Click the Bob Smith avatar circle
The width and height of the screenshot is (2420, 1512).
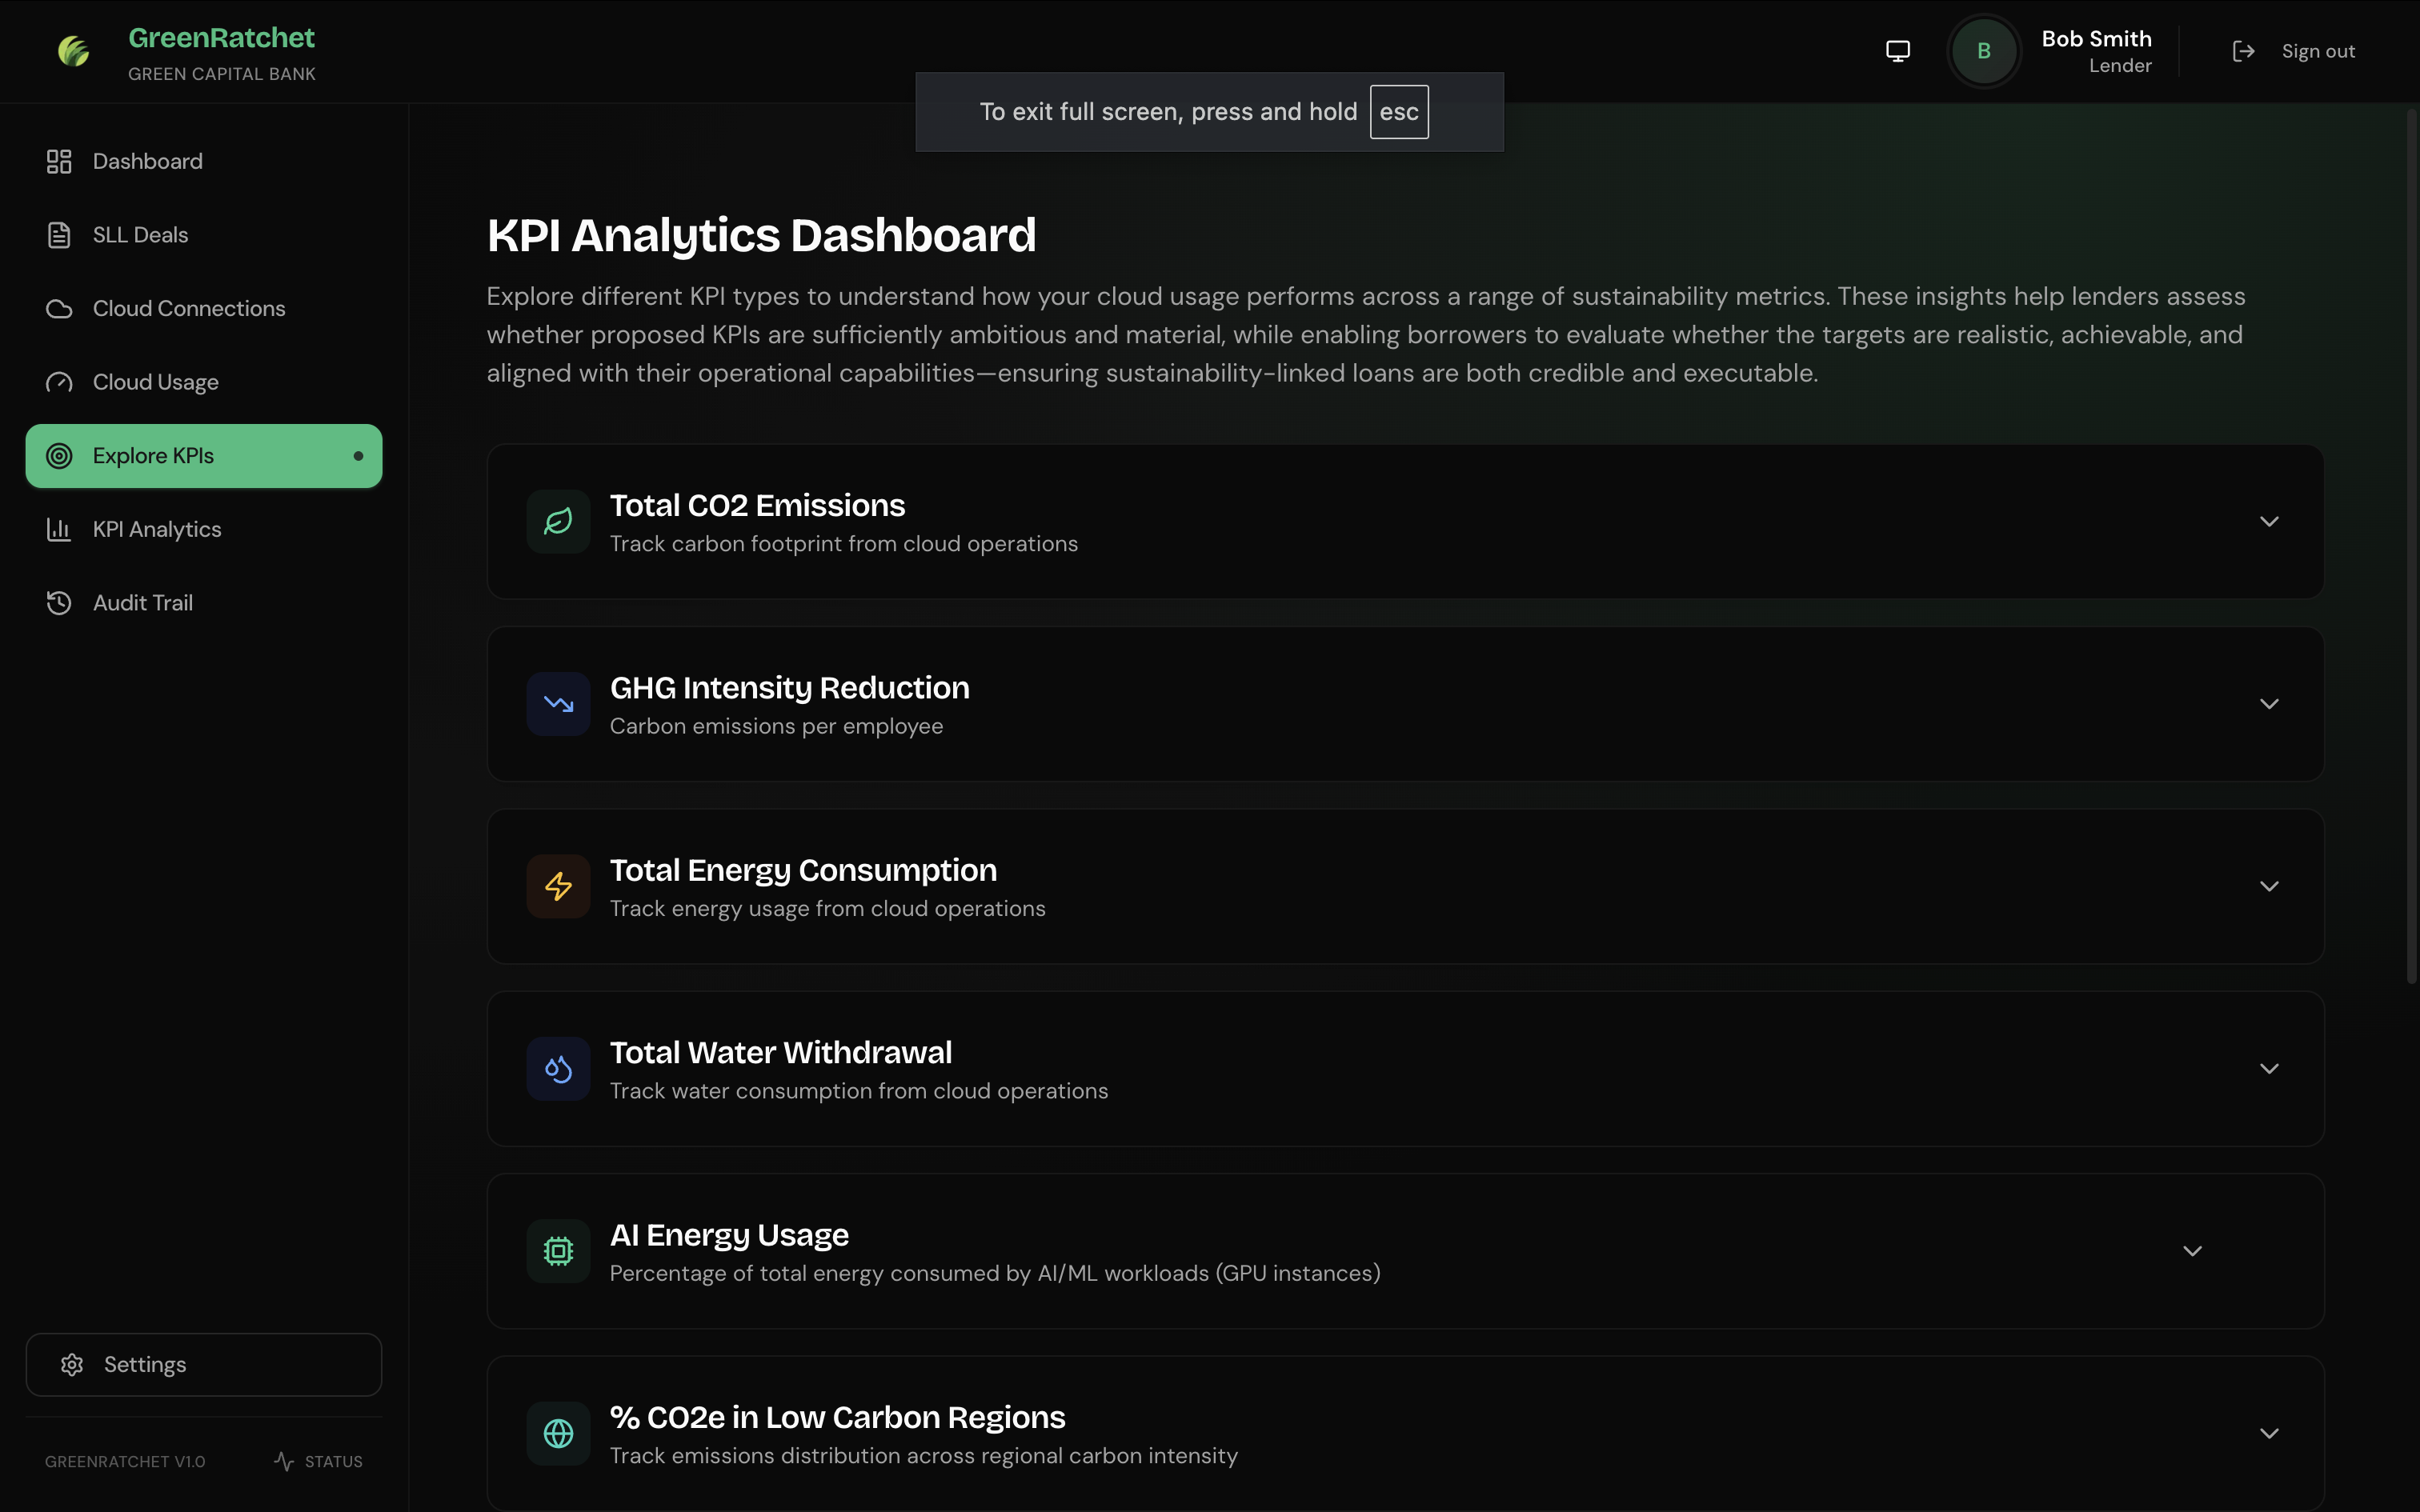click(x=1983, y=51)
